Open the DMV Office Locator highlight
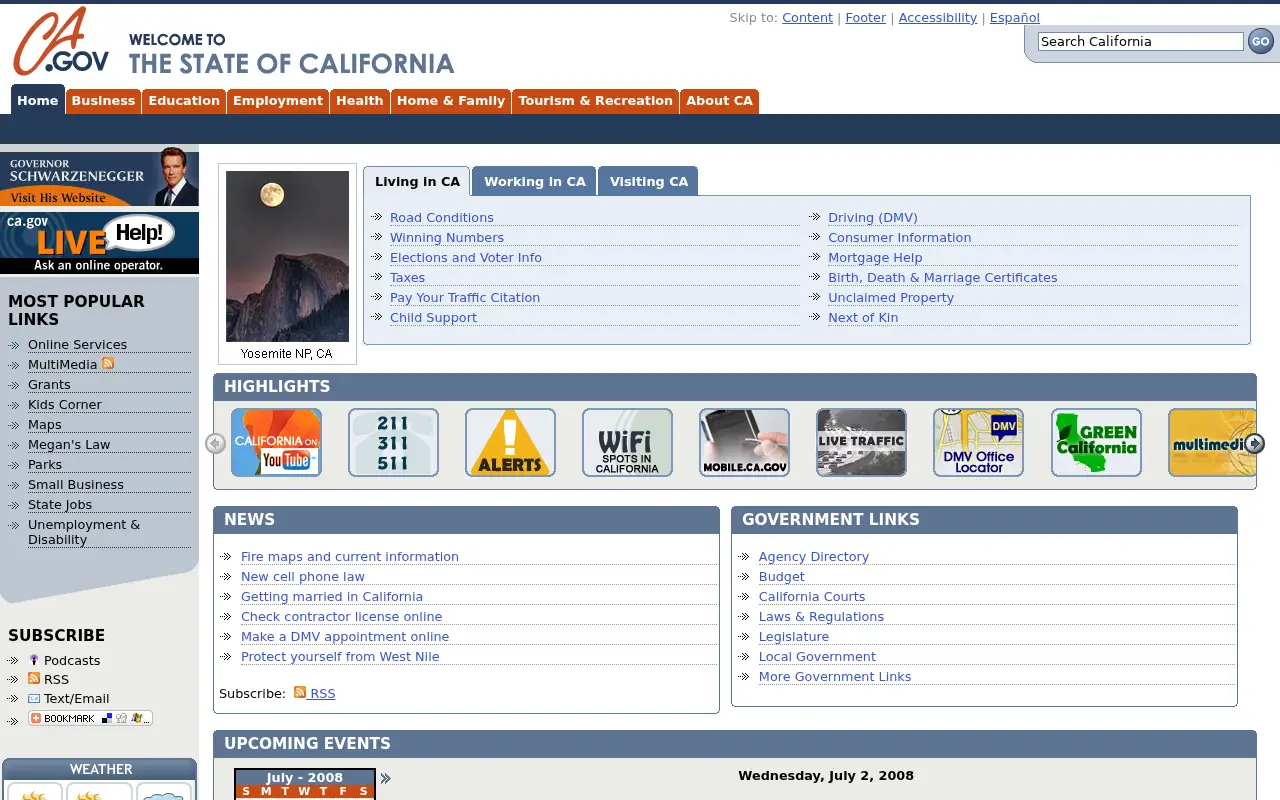 tap(978, 442)
